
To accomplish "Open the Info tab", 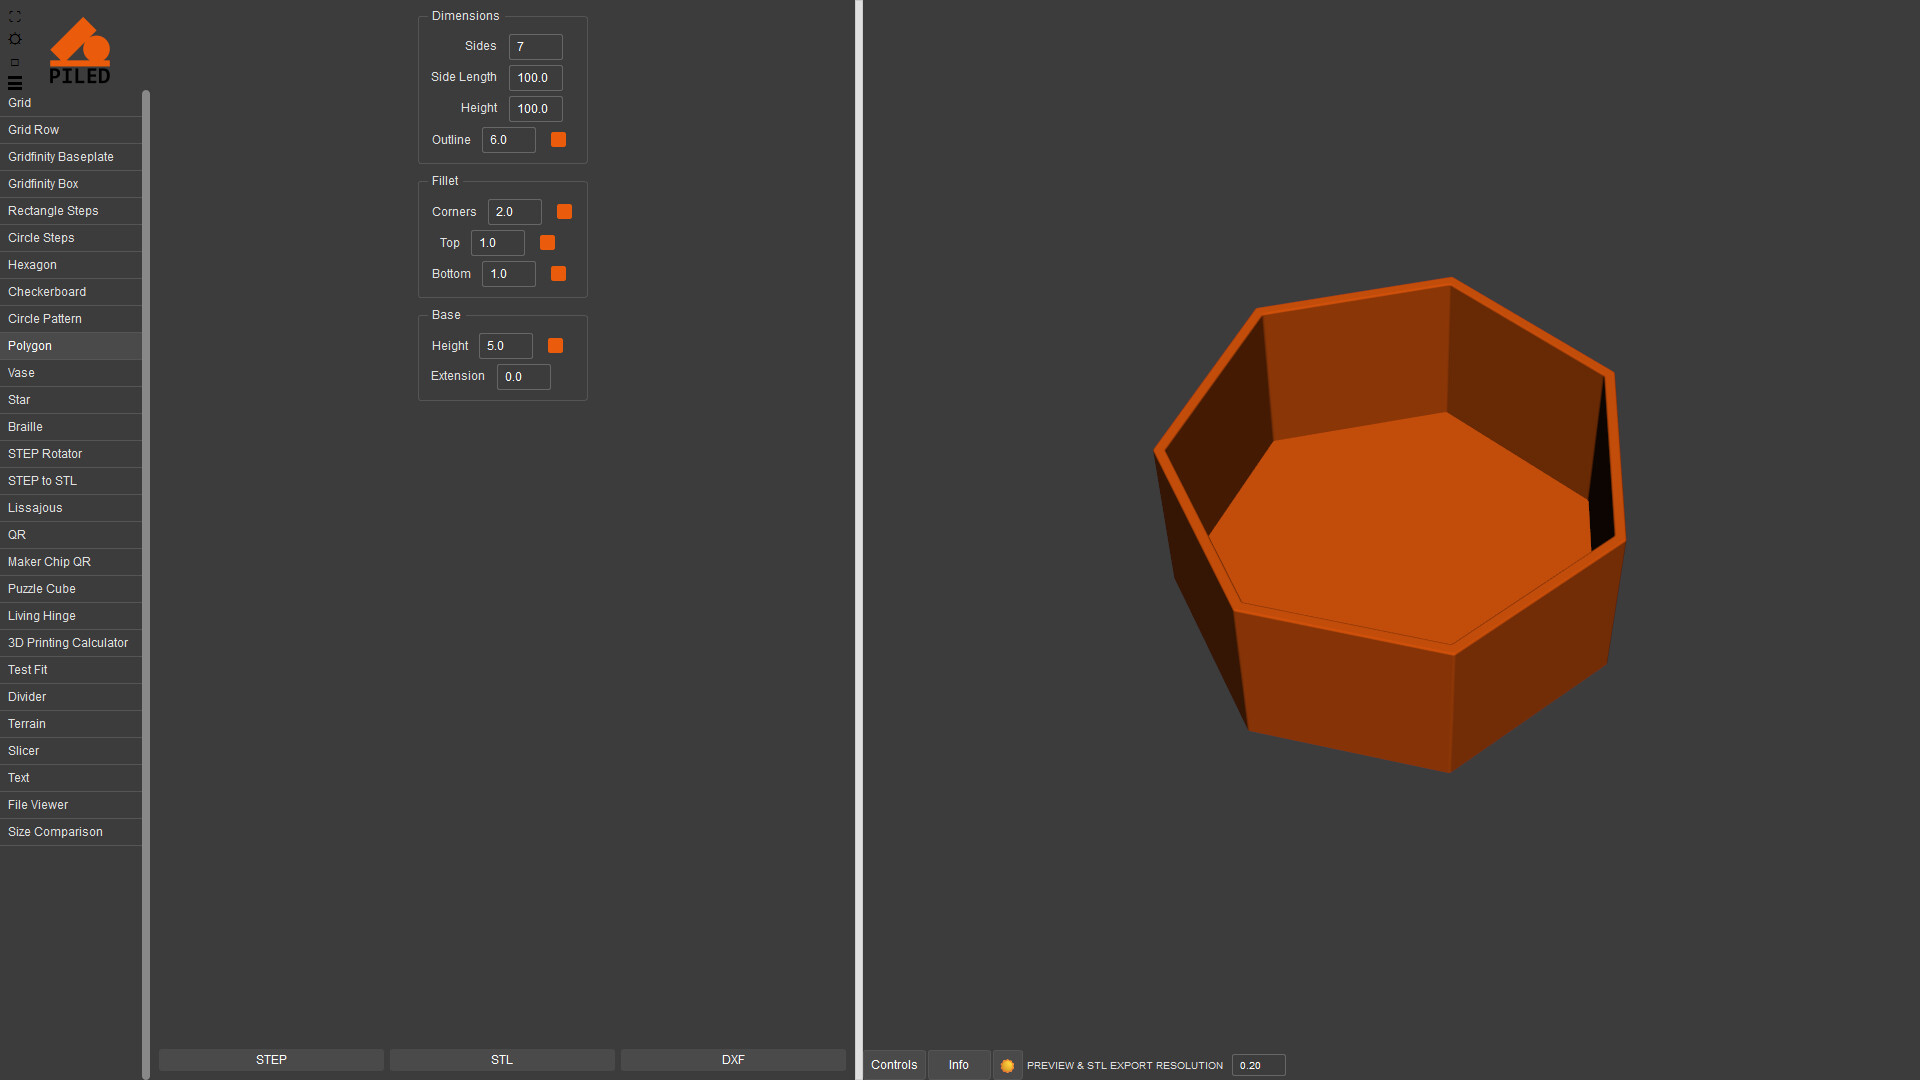I will (958, 1065).
